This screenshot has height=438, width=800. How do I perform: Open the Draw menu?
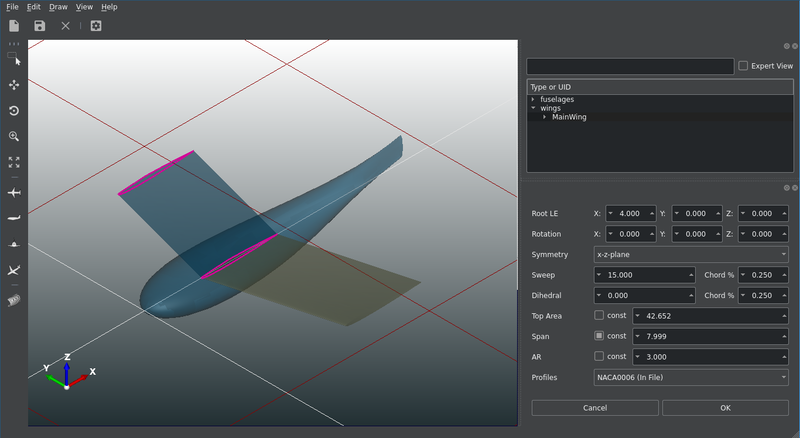[58, 7]
